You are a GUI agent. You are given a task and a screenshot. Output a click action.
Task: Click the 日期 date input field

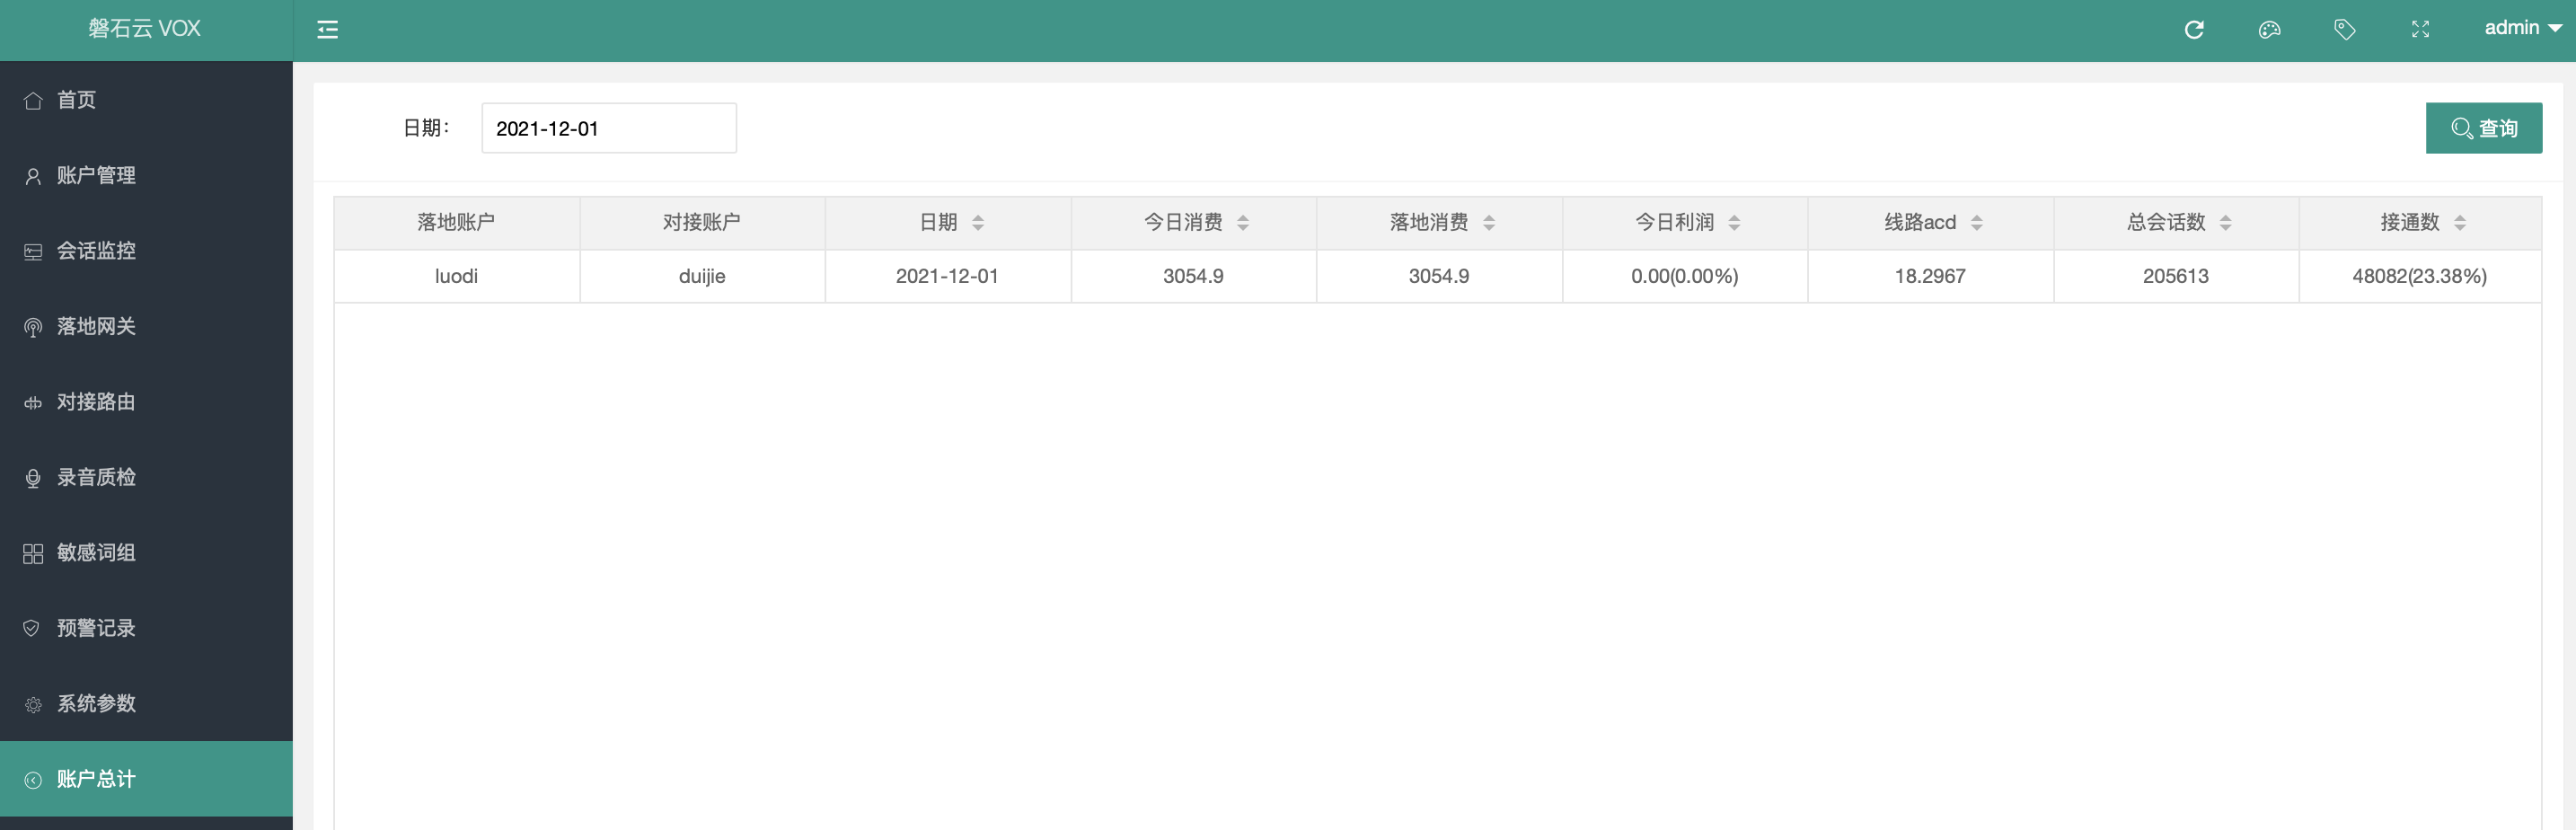click(x=609, y=128)
